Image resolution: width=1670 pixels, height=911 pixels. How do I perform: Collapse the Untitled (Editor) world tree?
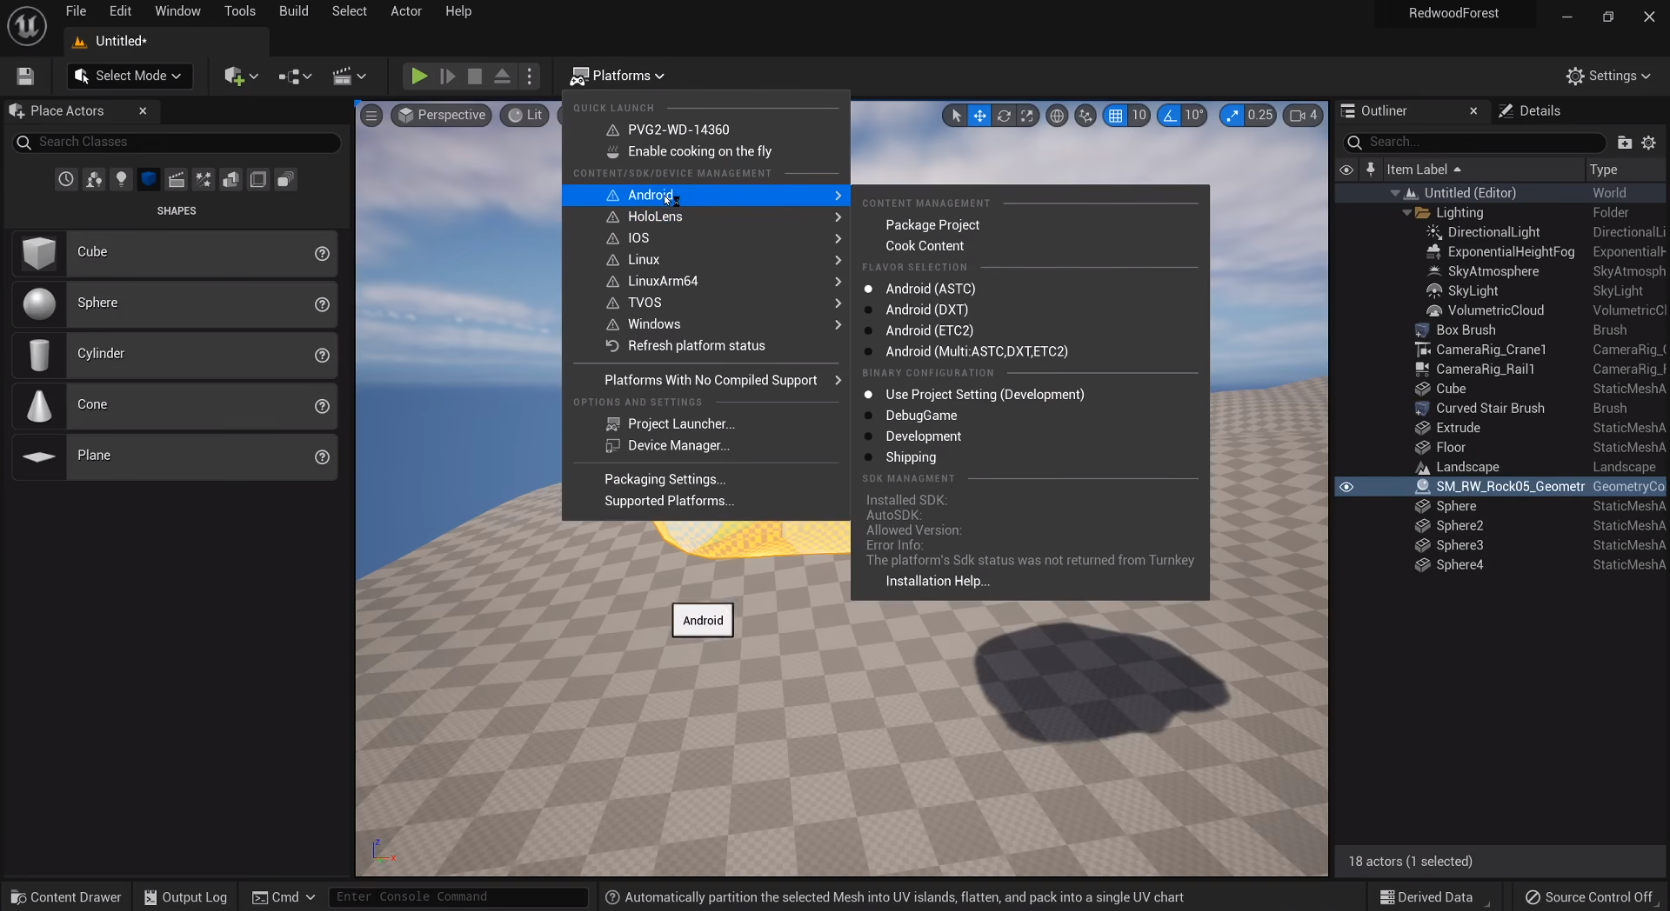1395,193
